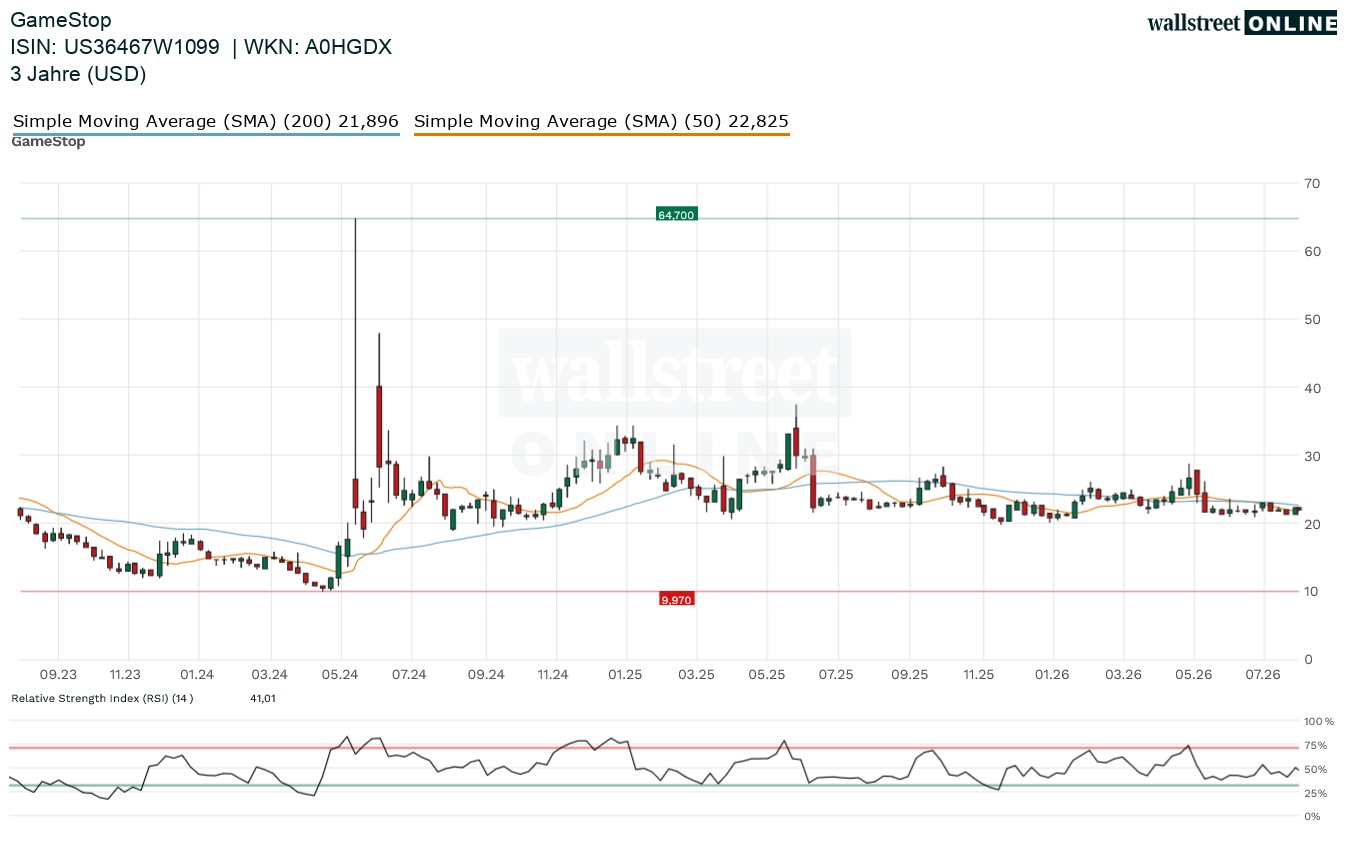Click the 05.26 date axis label
1349x843 pixels.
[x=1194, y=675]
